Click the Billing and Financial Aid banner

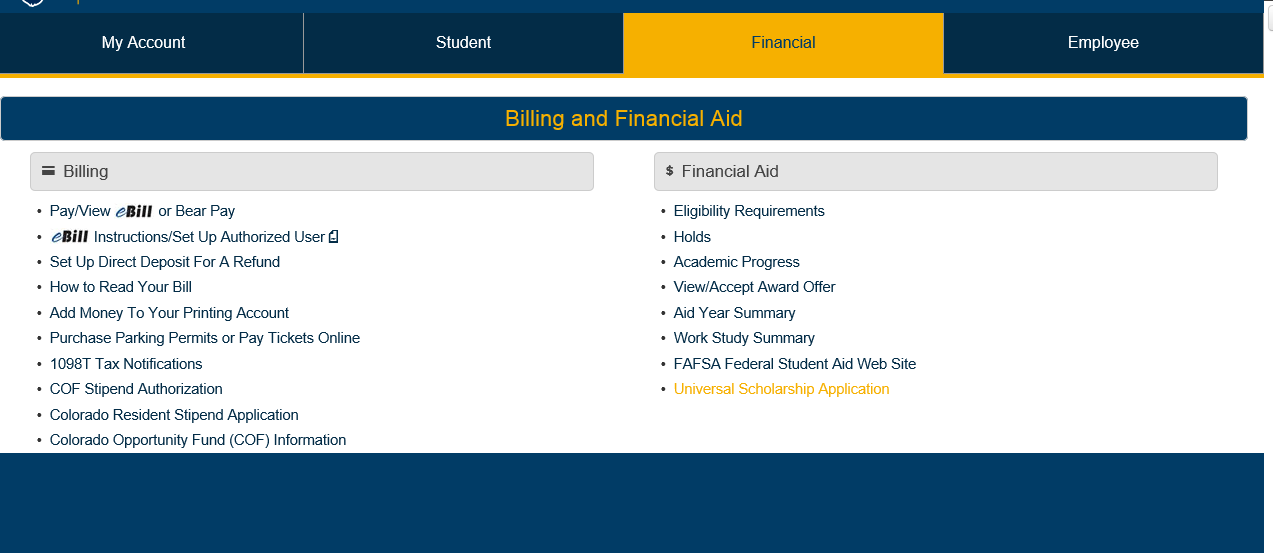coord(624,119)
